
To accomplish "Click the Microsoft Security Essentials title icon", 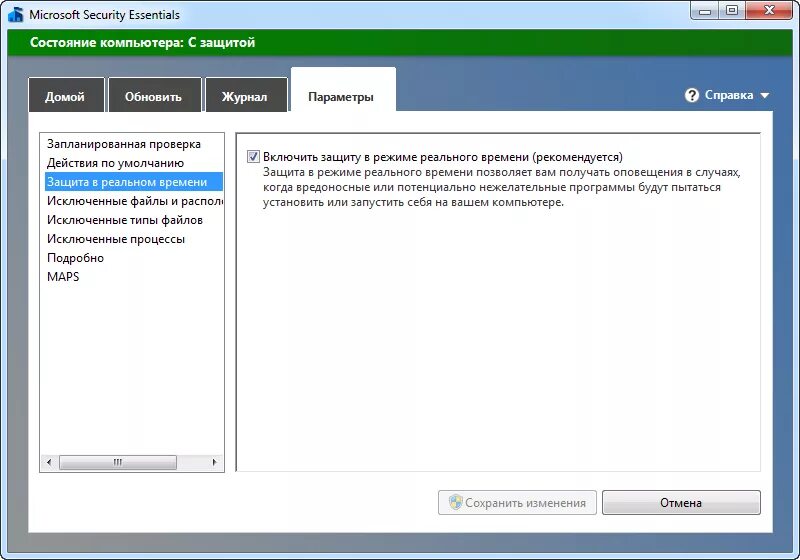I will (x=16, y=14).
